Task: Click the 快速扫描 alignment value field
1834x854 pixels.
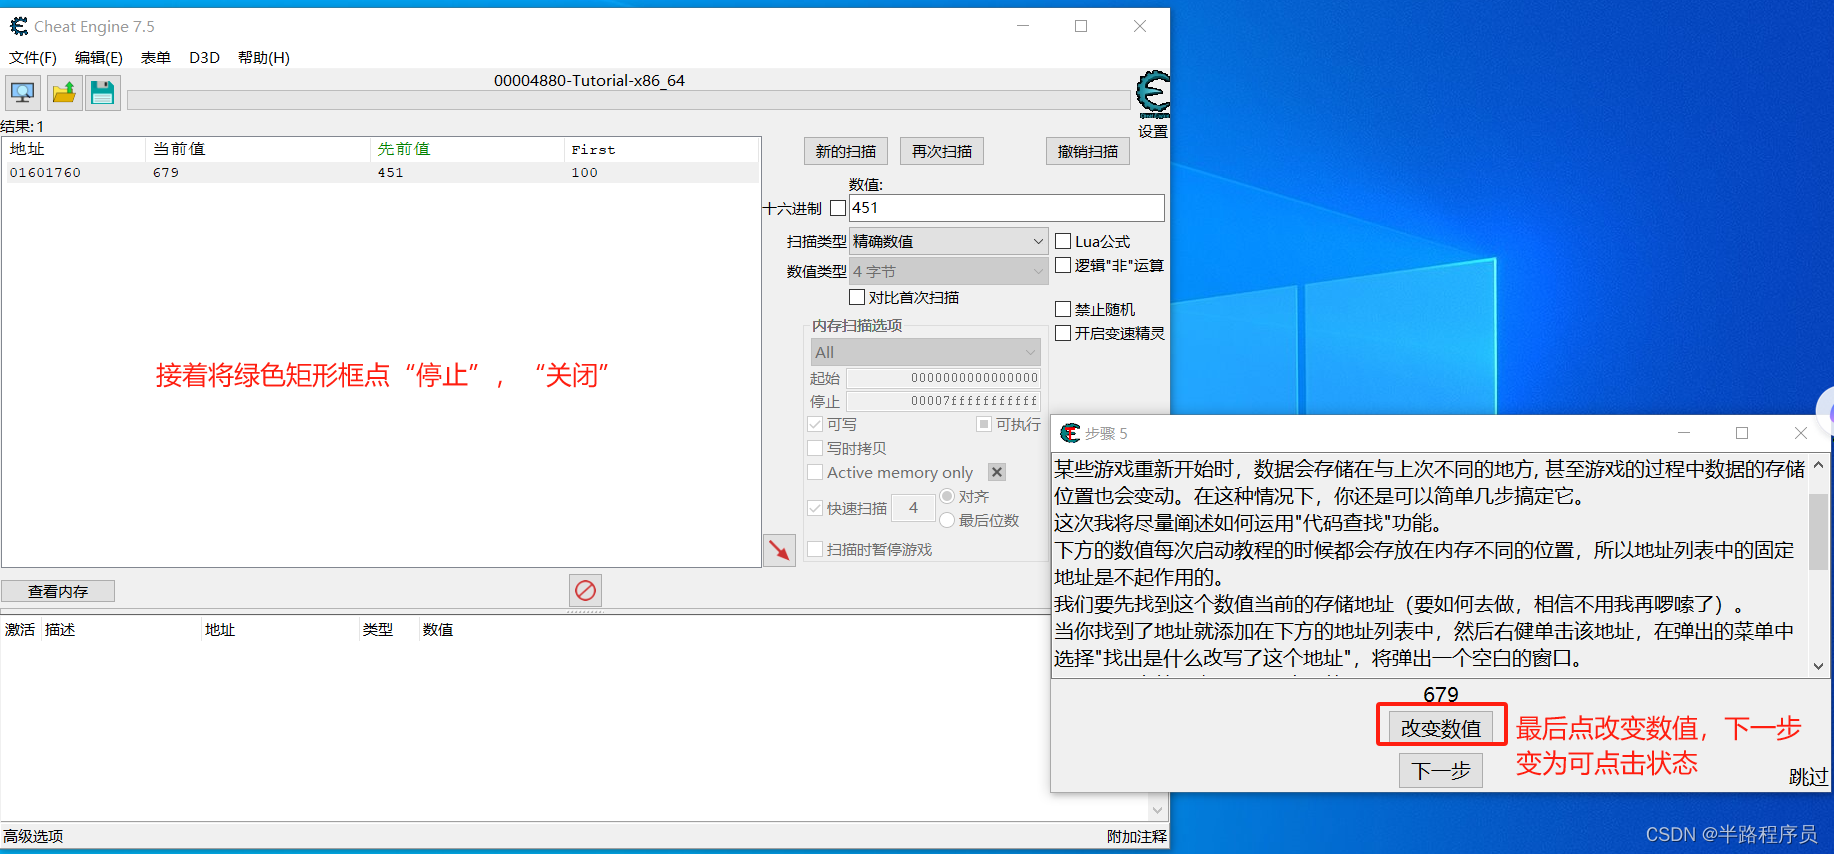Action: 913,508
